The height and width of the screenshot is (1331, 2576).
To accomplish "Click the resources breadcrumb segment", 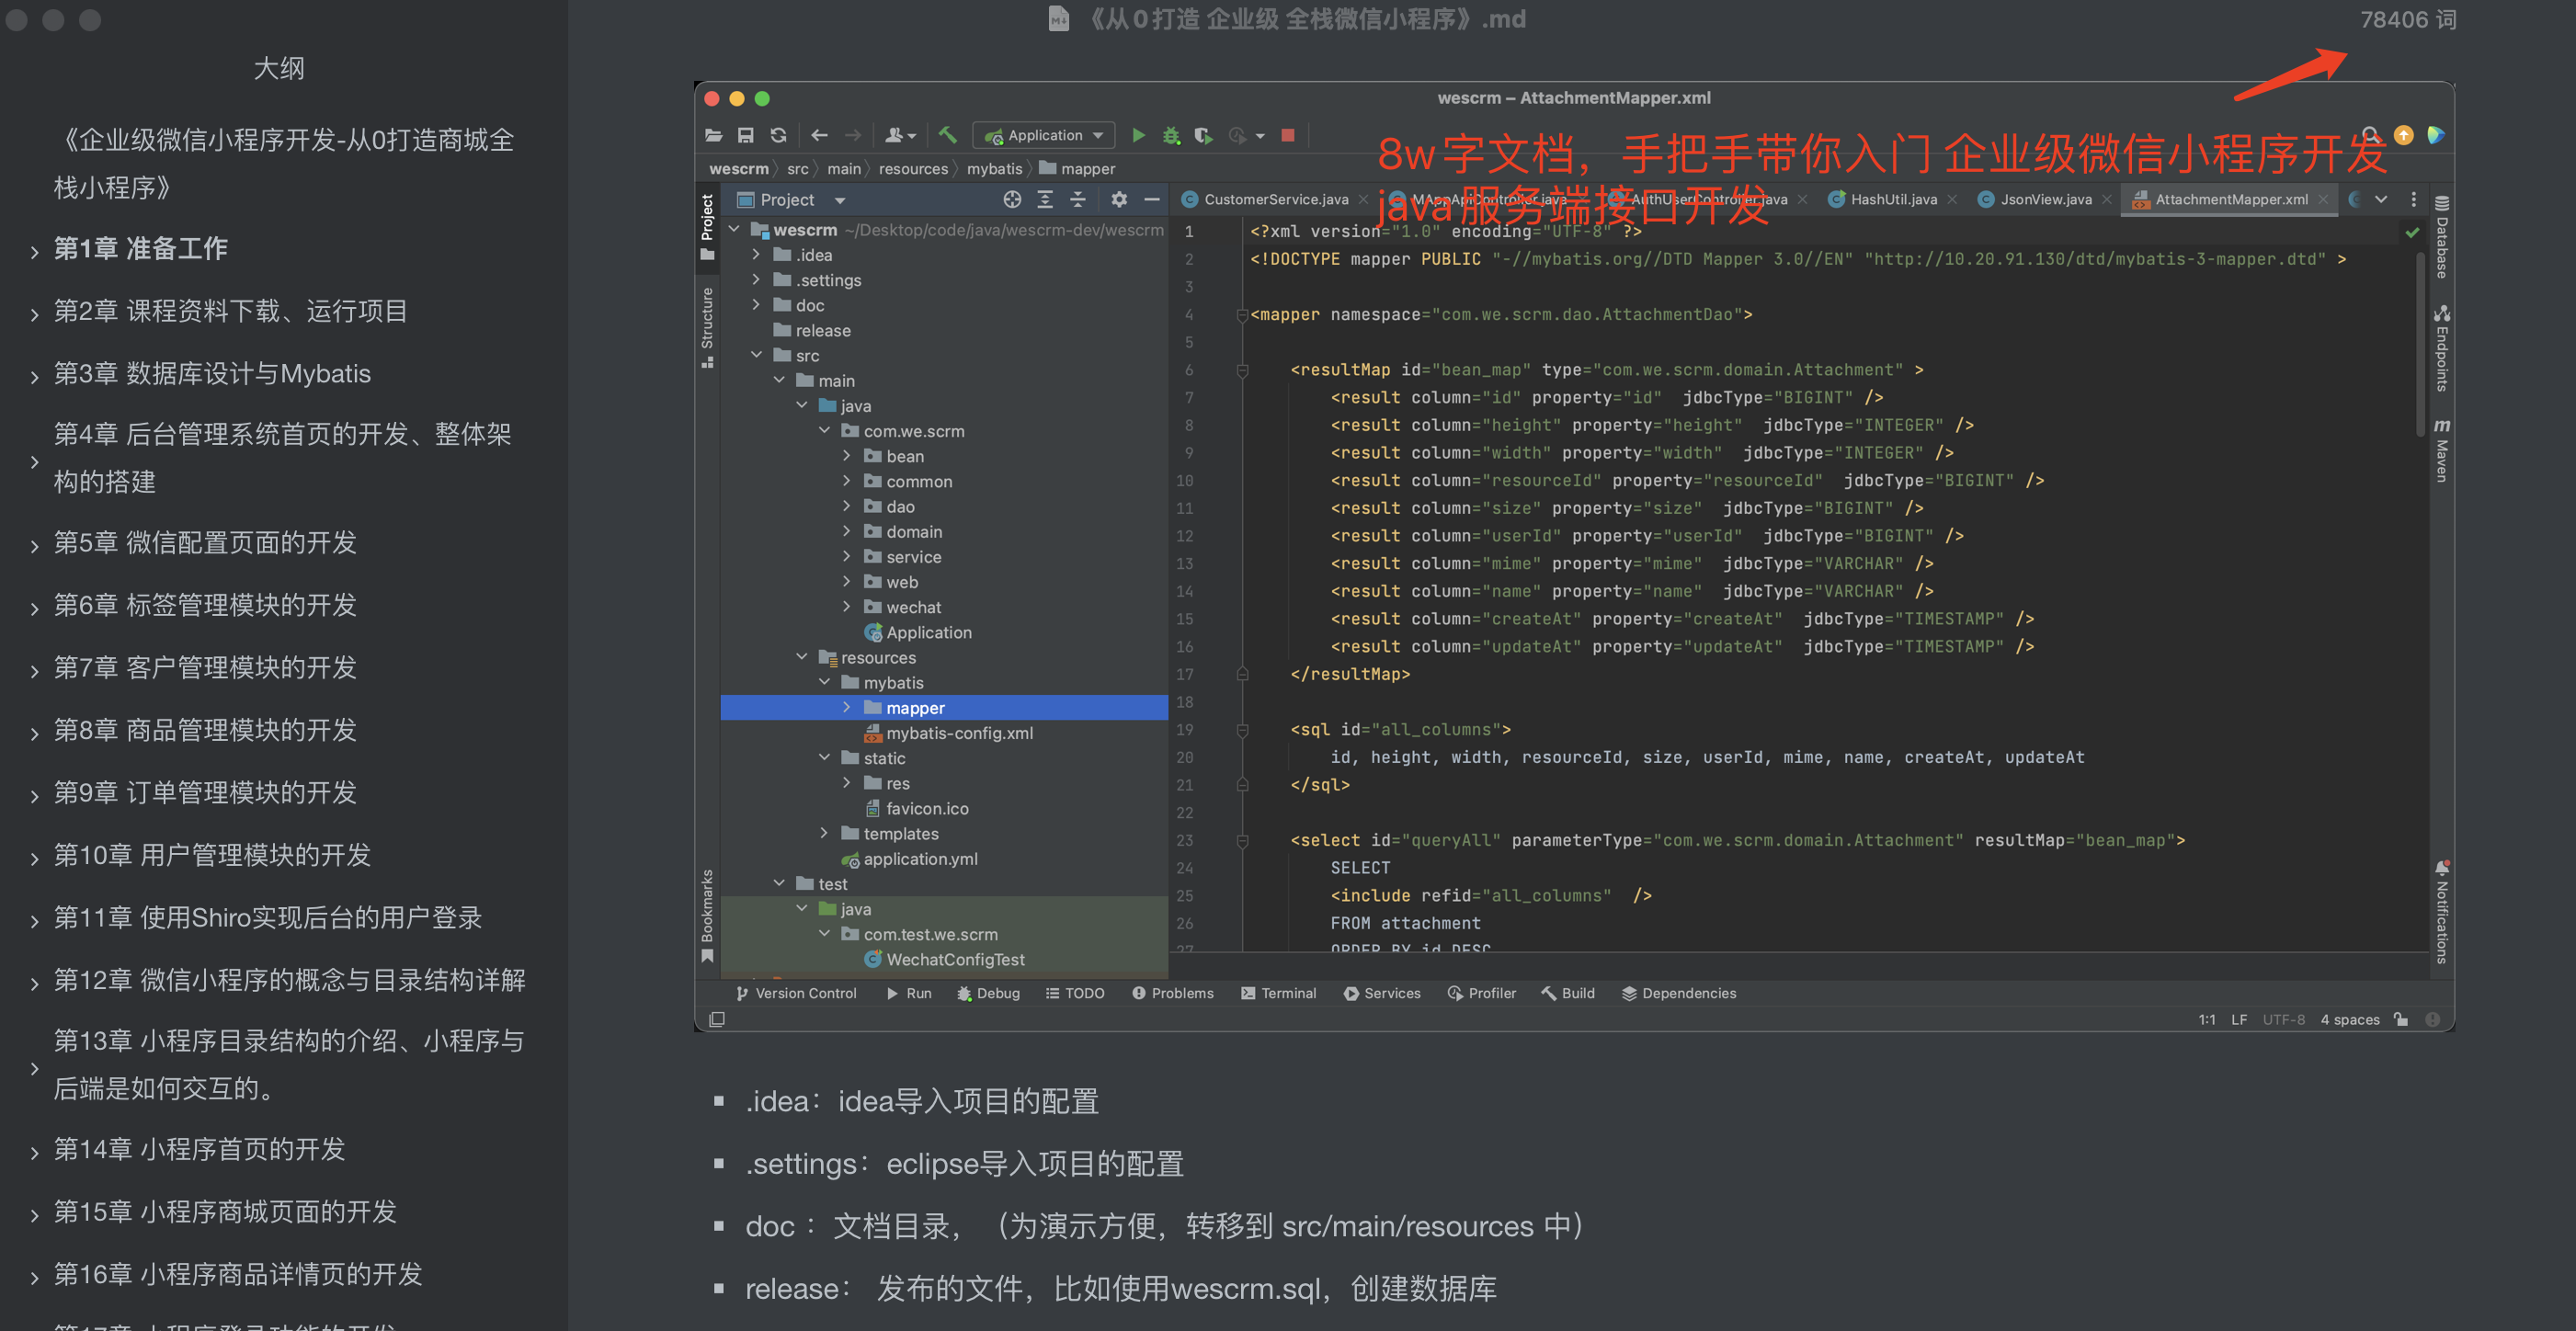I will click(x=913, y=168).
